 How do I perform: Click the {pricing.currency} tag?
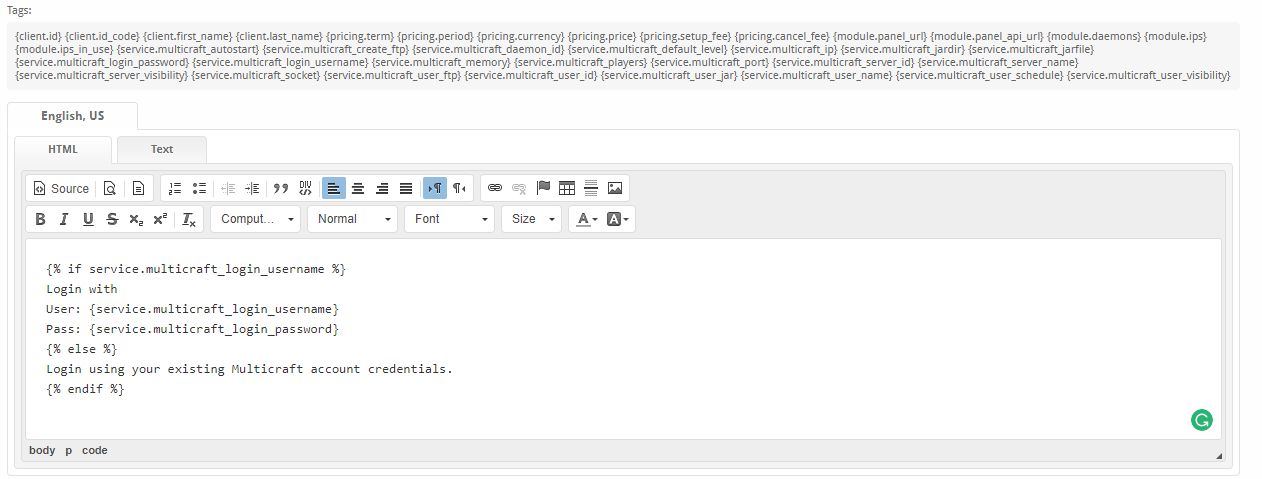521,36
